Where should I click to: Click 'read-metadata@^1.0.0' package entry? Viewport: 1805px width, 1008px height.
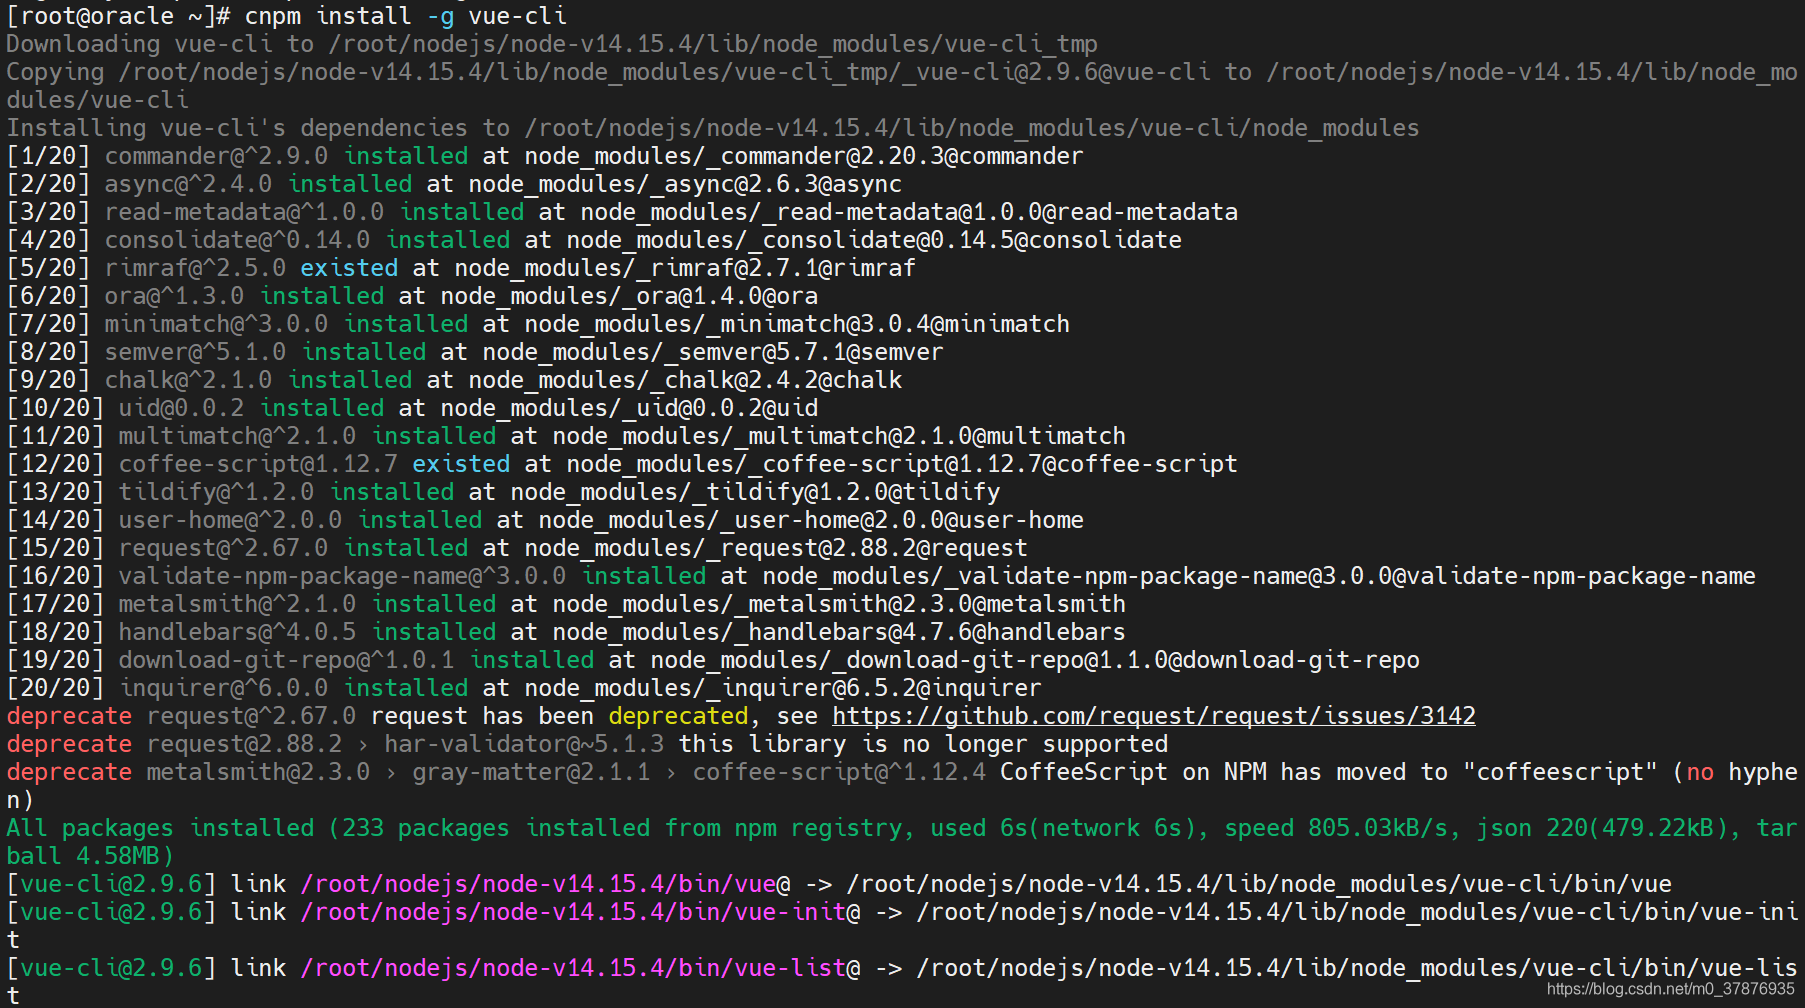click(x=244, y=212)
